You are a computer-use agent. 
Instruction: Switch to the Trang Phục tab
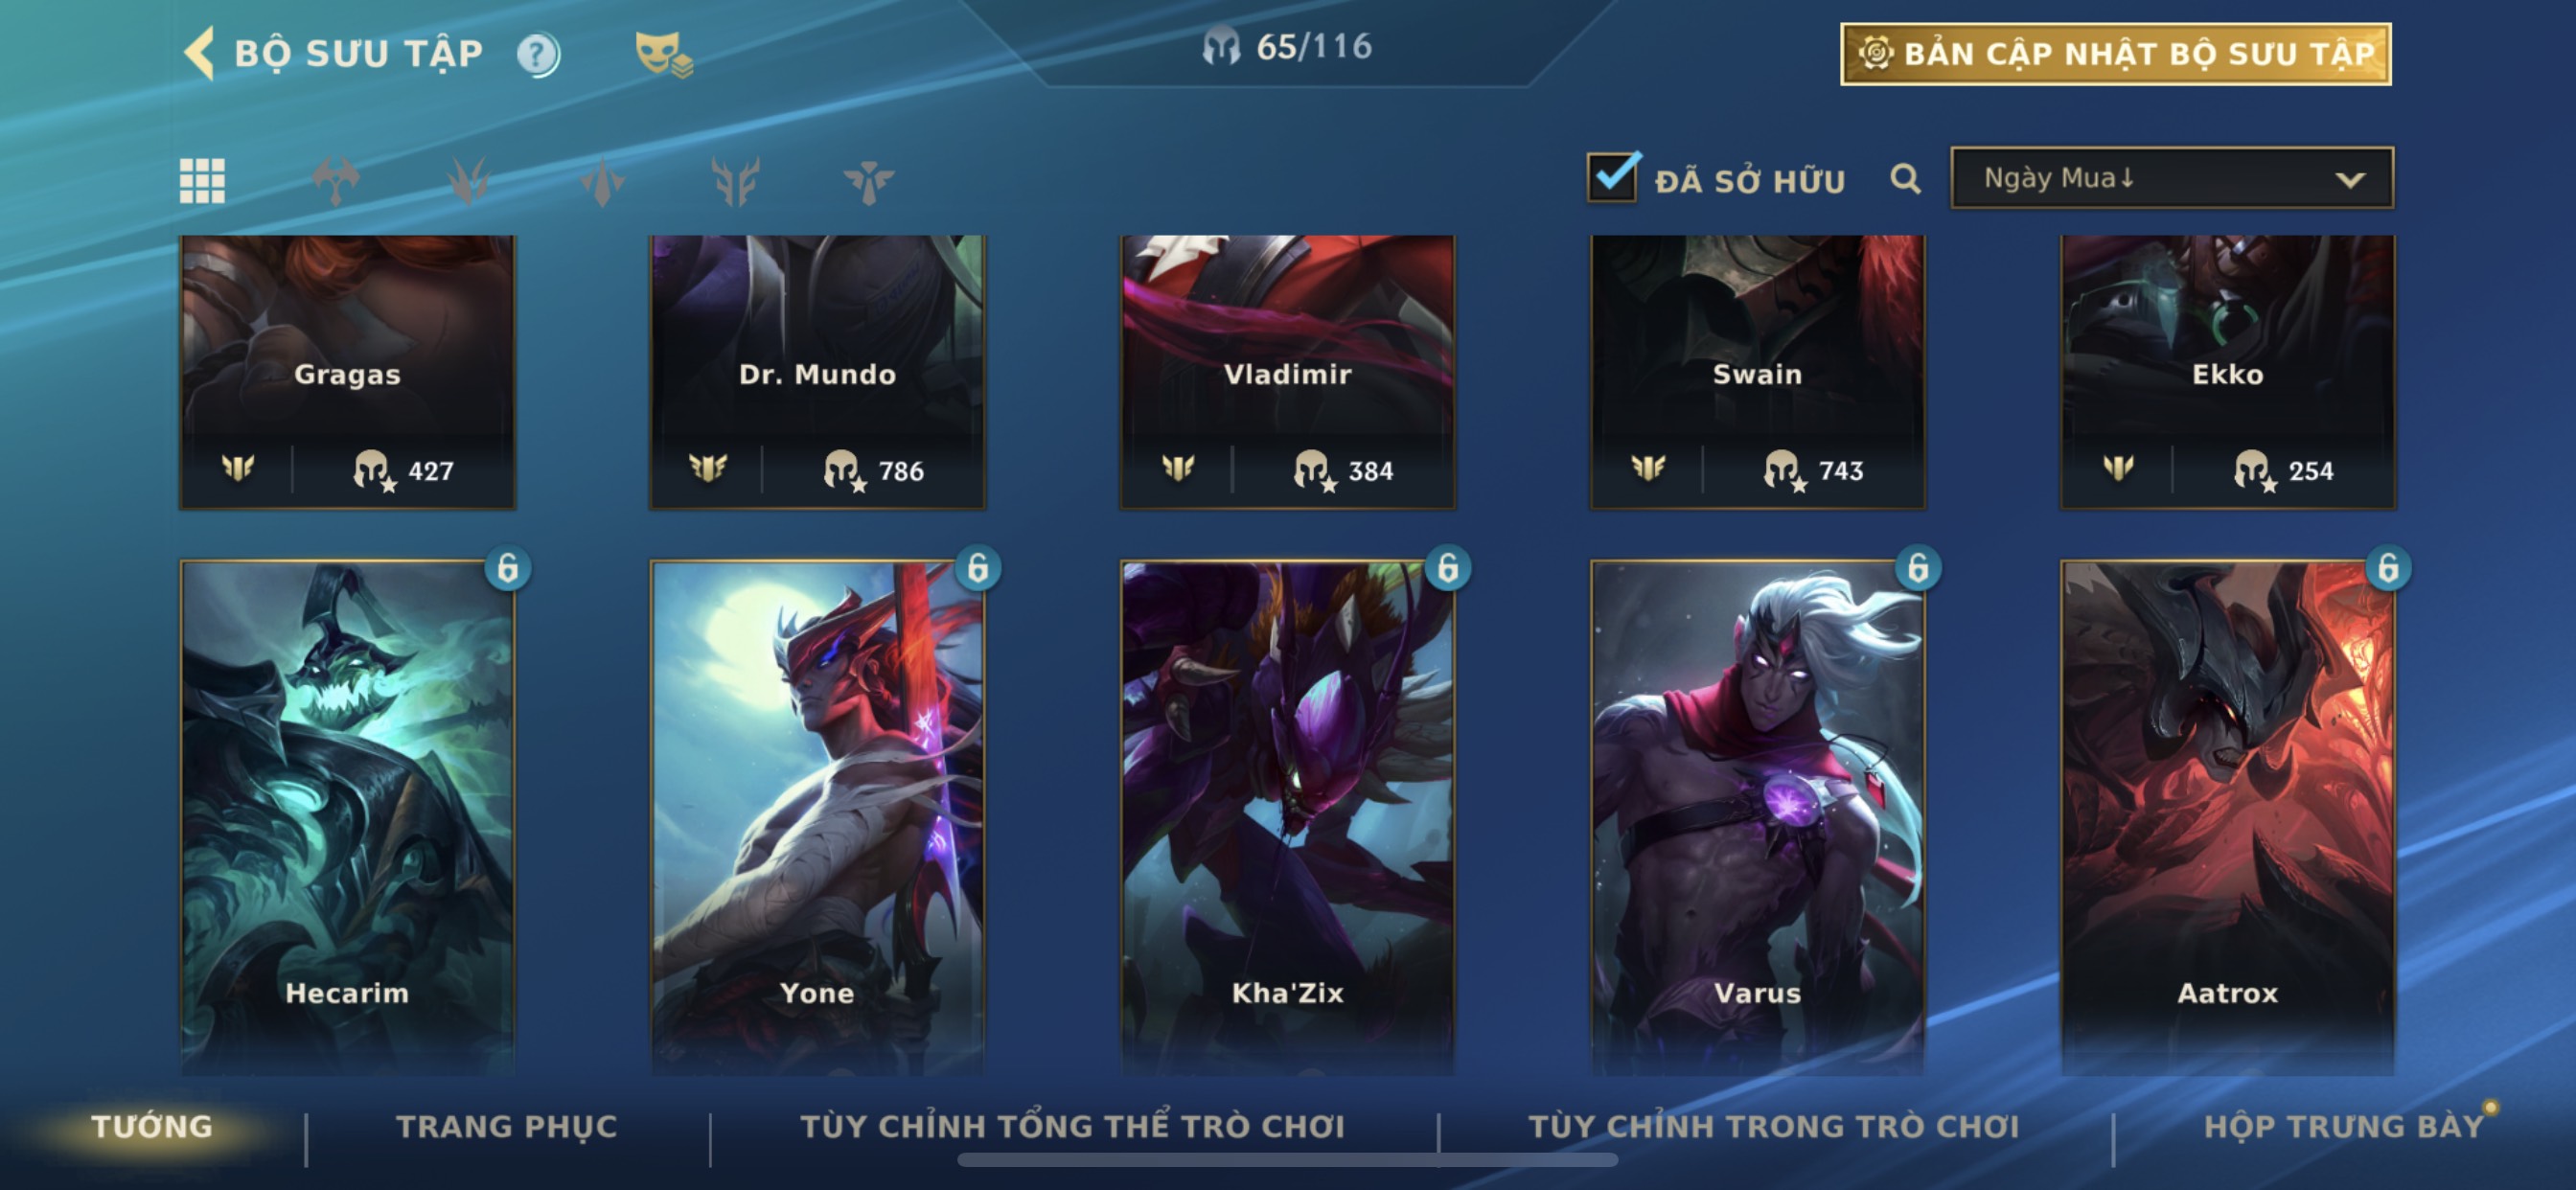coord(507,1126)
